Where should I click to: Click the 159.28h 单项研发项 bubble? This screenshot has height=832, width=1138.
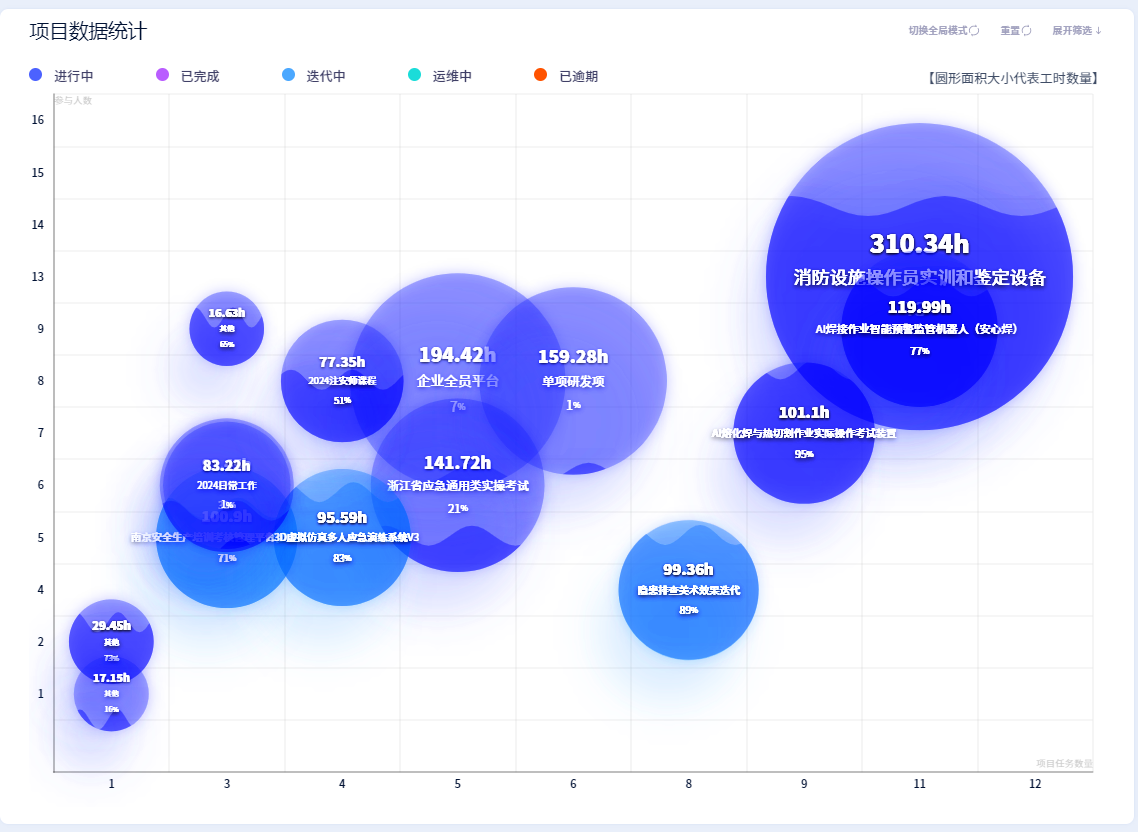(573, 381)
